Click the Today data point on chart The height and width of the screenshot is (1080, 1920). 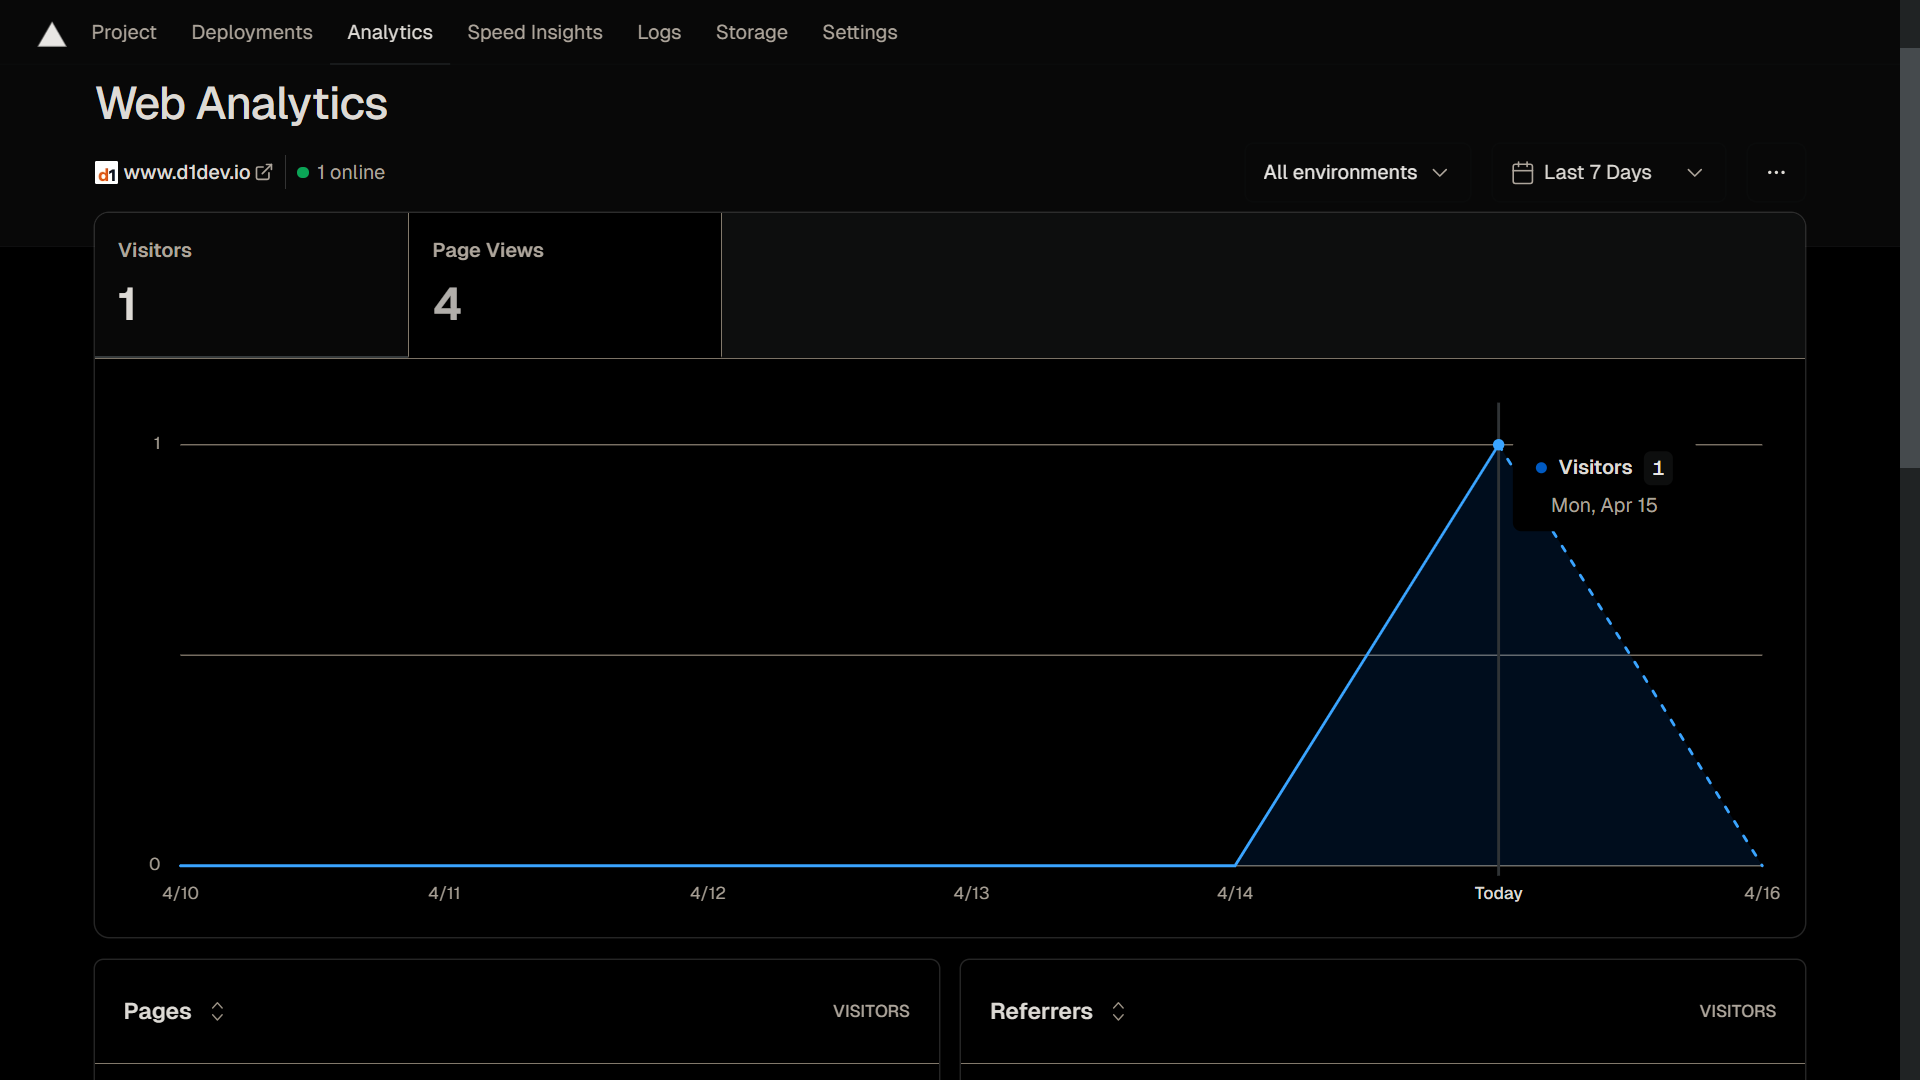coord(1498,445)
